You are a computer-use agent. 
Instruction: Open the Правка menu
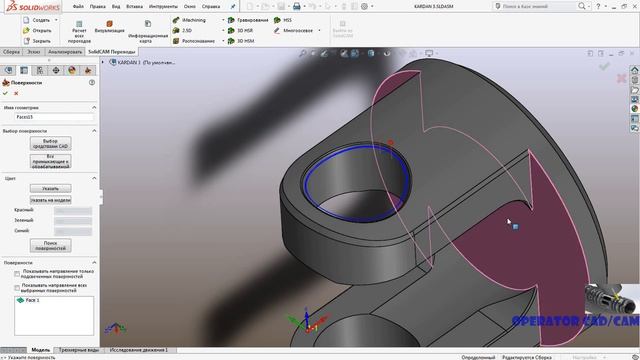[98, 7]
